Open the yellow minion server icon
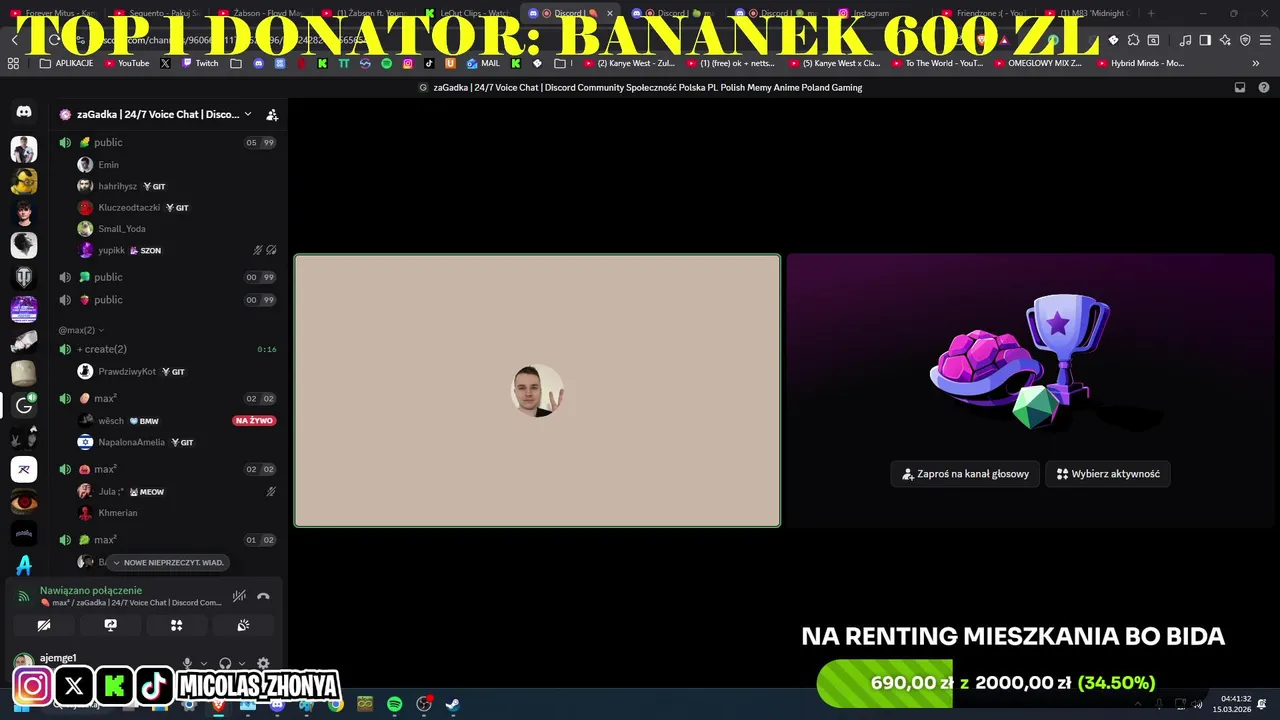 click(x=24, y=181)
